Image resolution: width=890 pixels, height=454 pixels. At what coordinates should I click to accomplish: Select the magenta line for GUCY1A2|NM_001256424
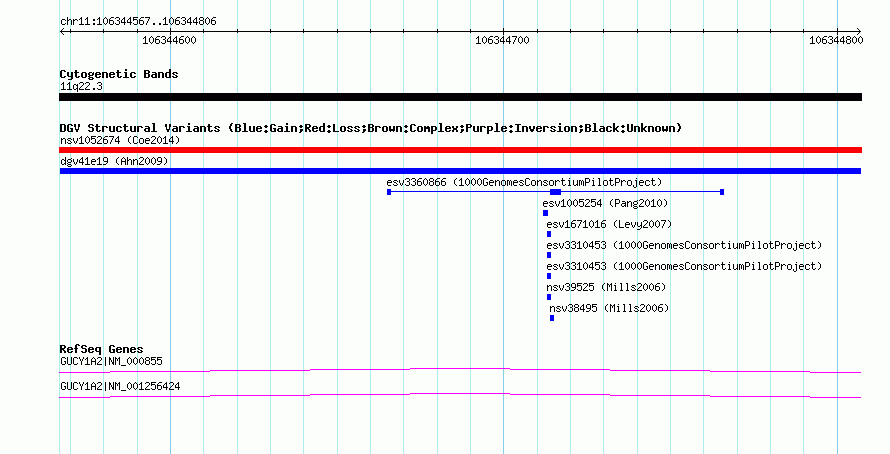(460, 396)
